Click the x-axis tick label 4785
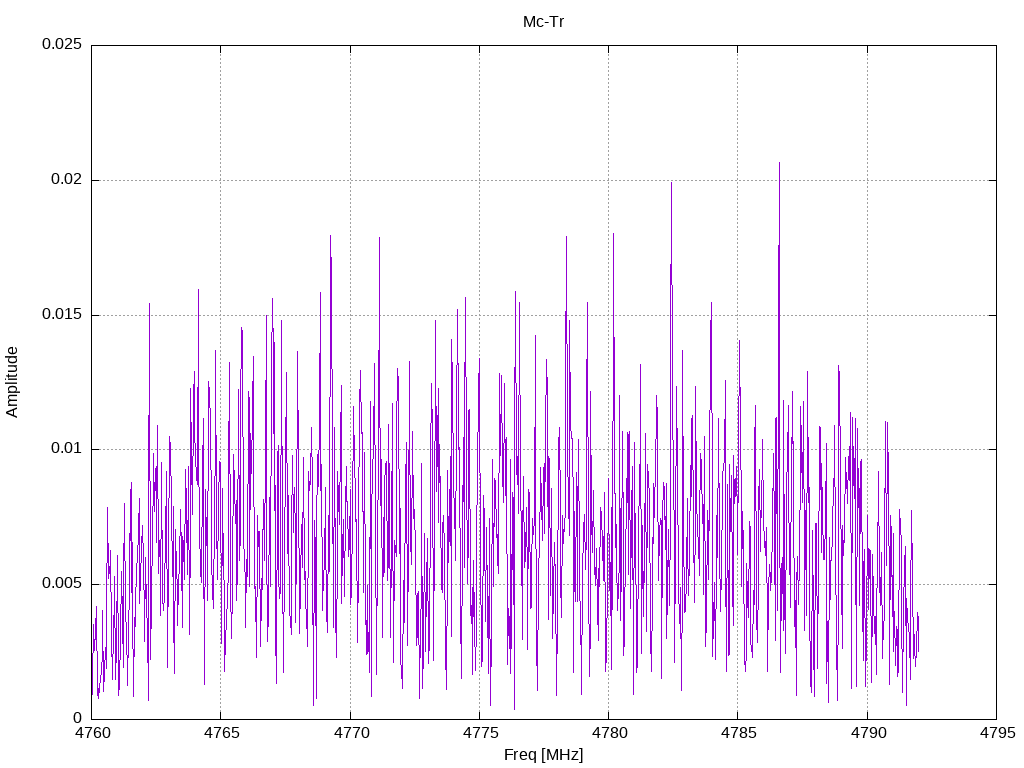 point(739,733)
